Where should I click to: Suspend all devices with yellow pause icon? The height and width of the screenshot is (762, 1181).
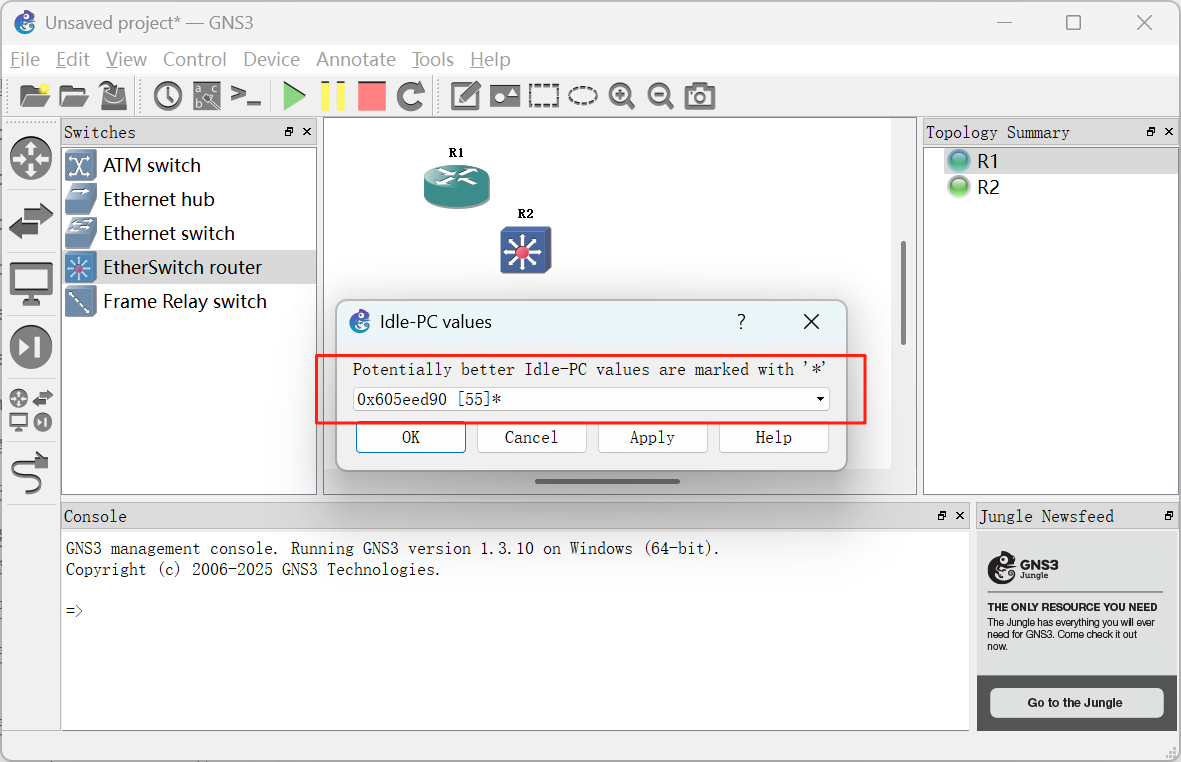point(332,96)
